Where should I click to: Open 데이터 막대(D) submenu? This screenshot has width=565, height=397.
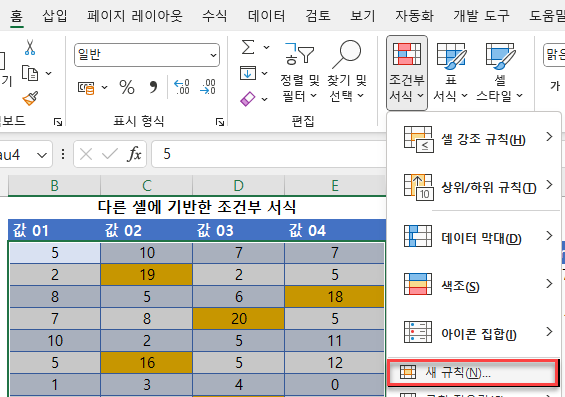click(474, 238)
